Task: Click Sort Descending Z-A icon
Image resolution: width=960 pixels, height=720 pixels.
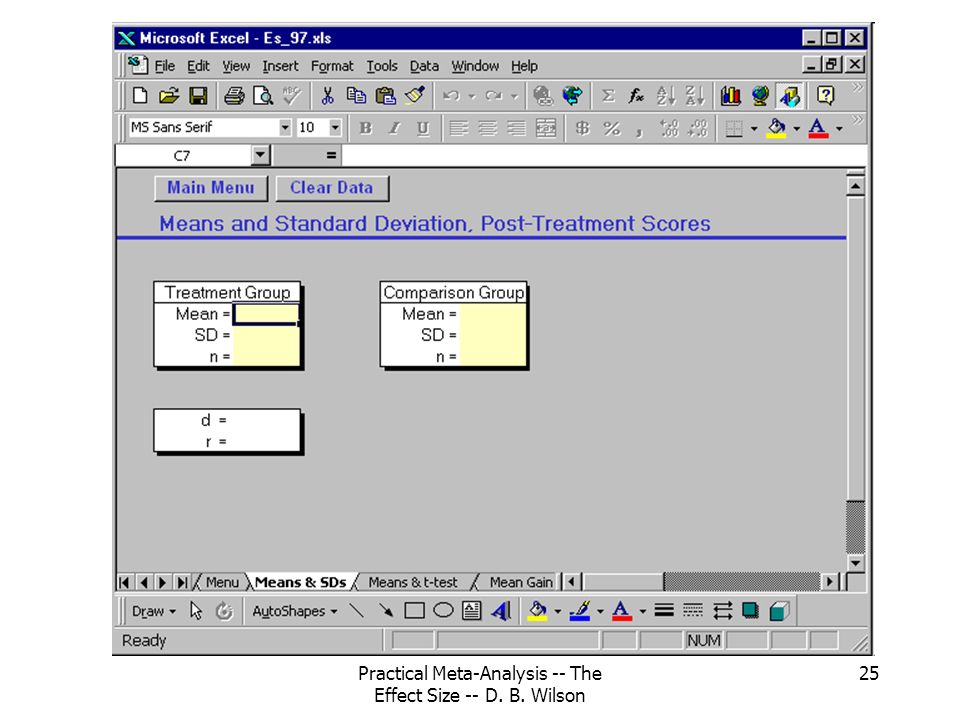Action: click(x=695, y=96)
